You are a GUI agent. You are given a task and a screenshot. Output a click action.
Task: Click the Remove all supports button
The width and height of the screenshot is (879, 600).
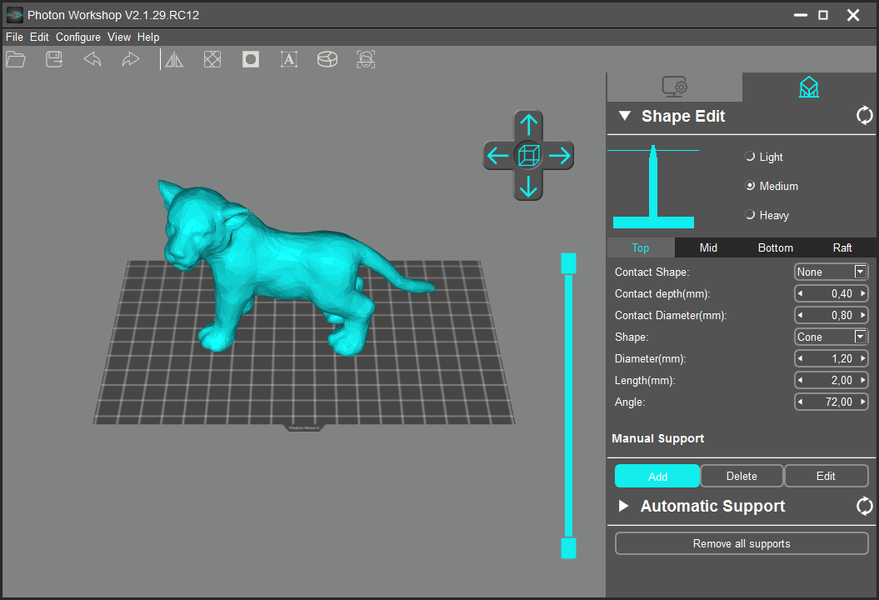[x=741, y=544]
